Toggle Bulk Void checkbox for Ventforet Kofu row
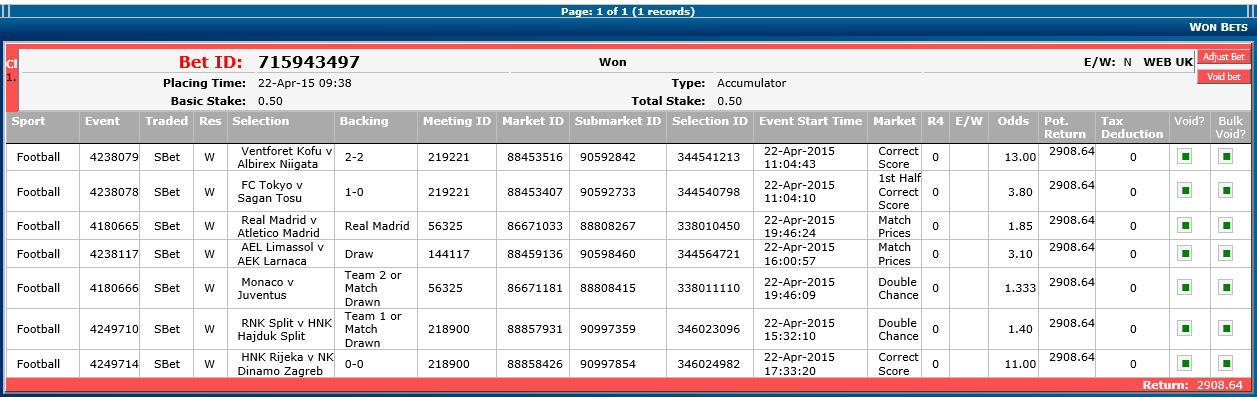1257x397 pixels. click(1225, 157)
